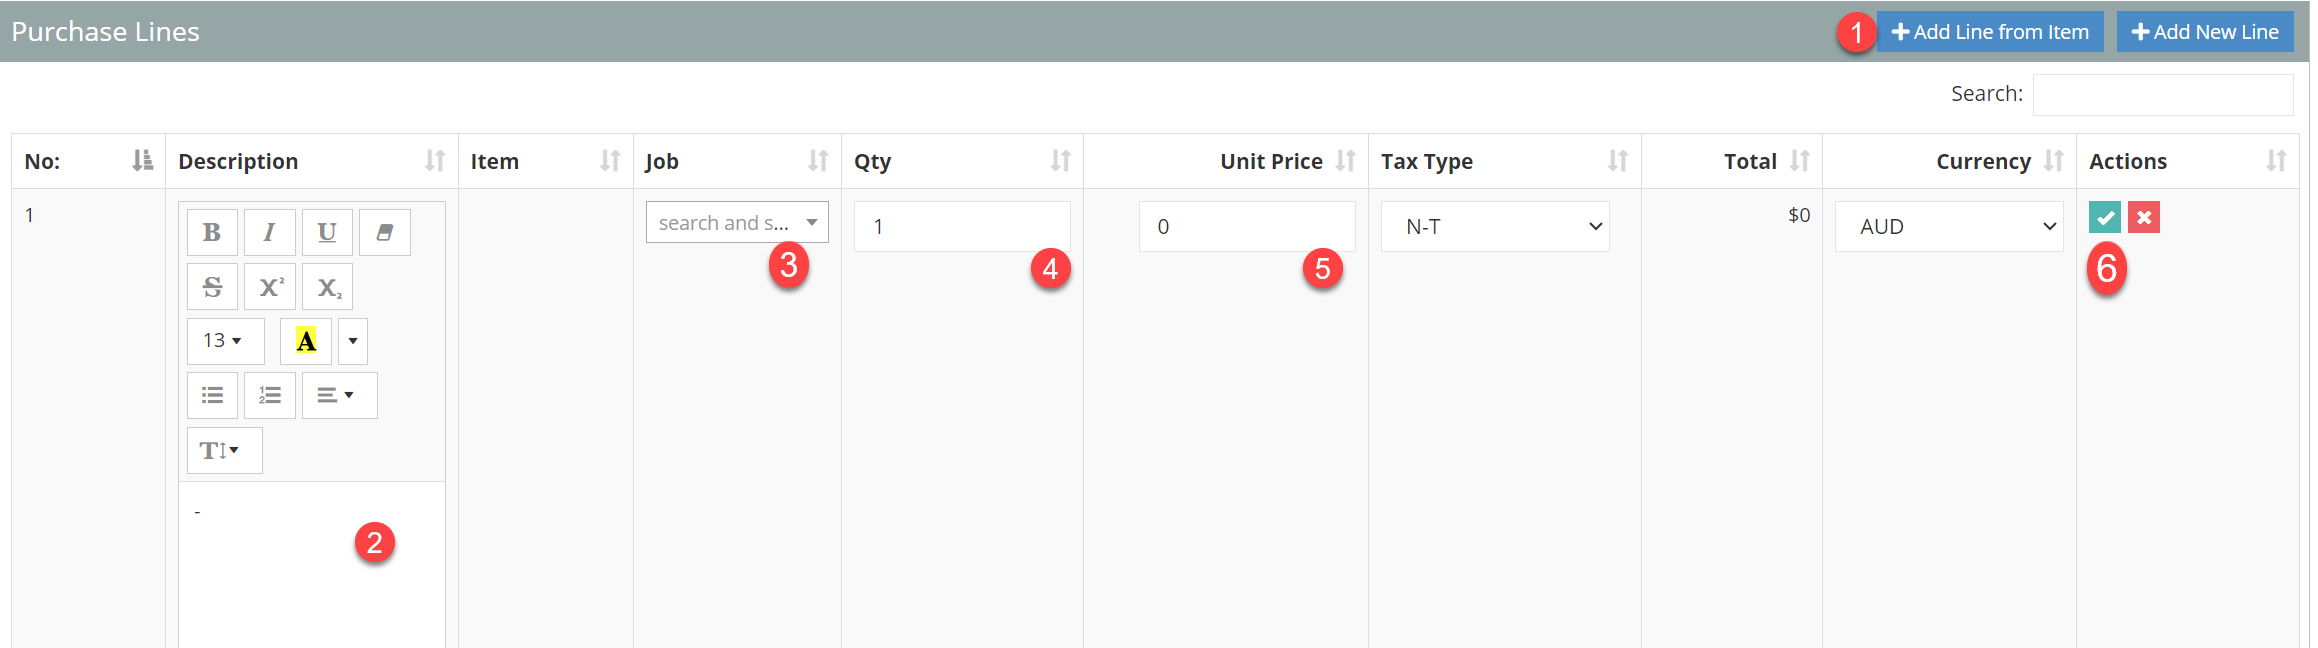
Task: Insert an ordered numbered list
Action: tap(269, 395)
